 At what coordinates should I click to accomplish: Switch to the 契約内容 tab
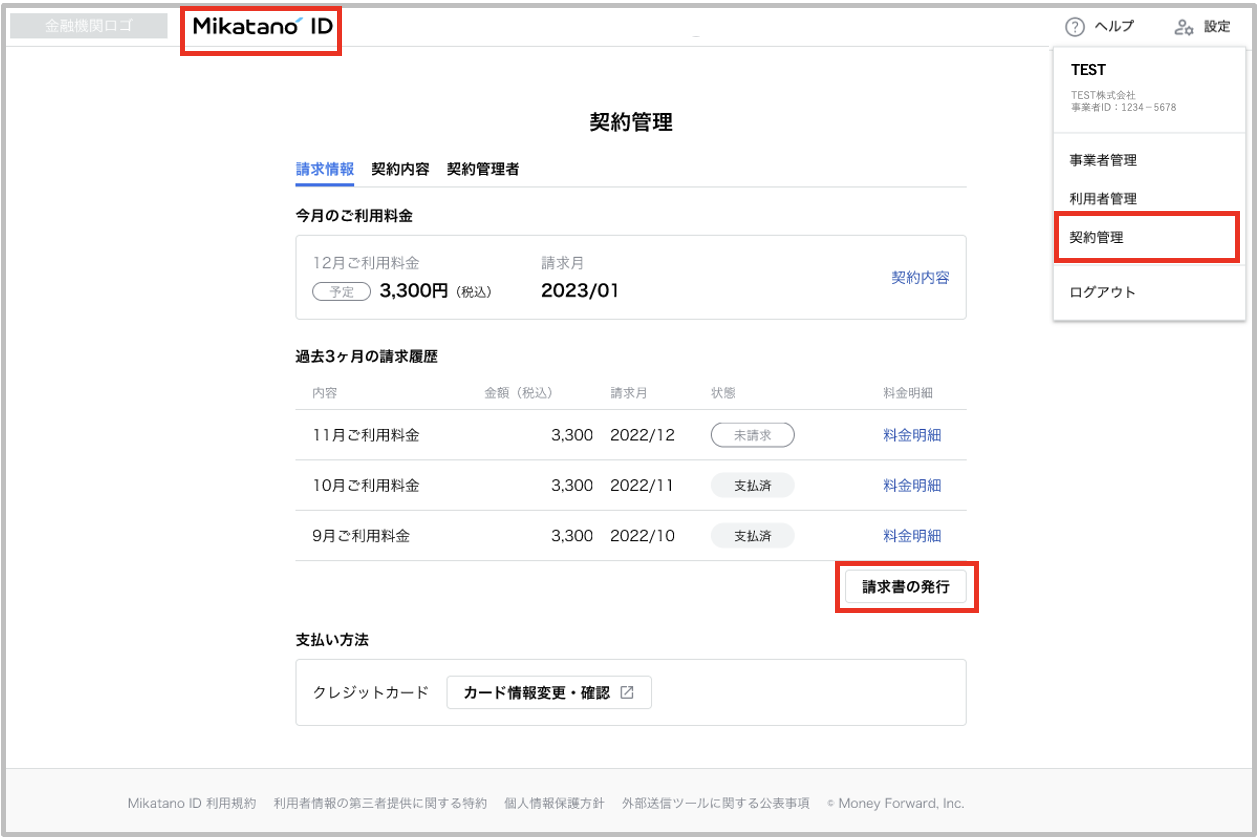tap(400, 169)
